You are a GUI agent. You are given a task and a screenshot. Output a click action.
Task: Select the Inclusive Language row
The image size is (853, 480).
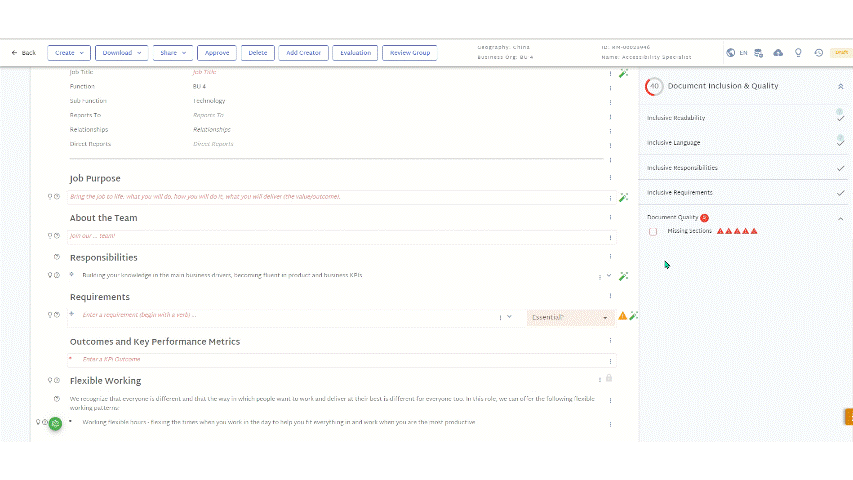745,143
